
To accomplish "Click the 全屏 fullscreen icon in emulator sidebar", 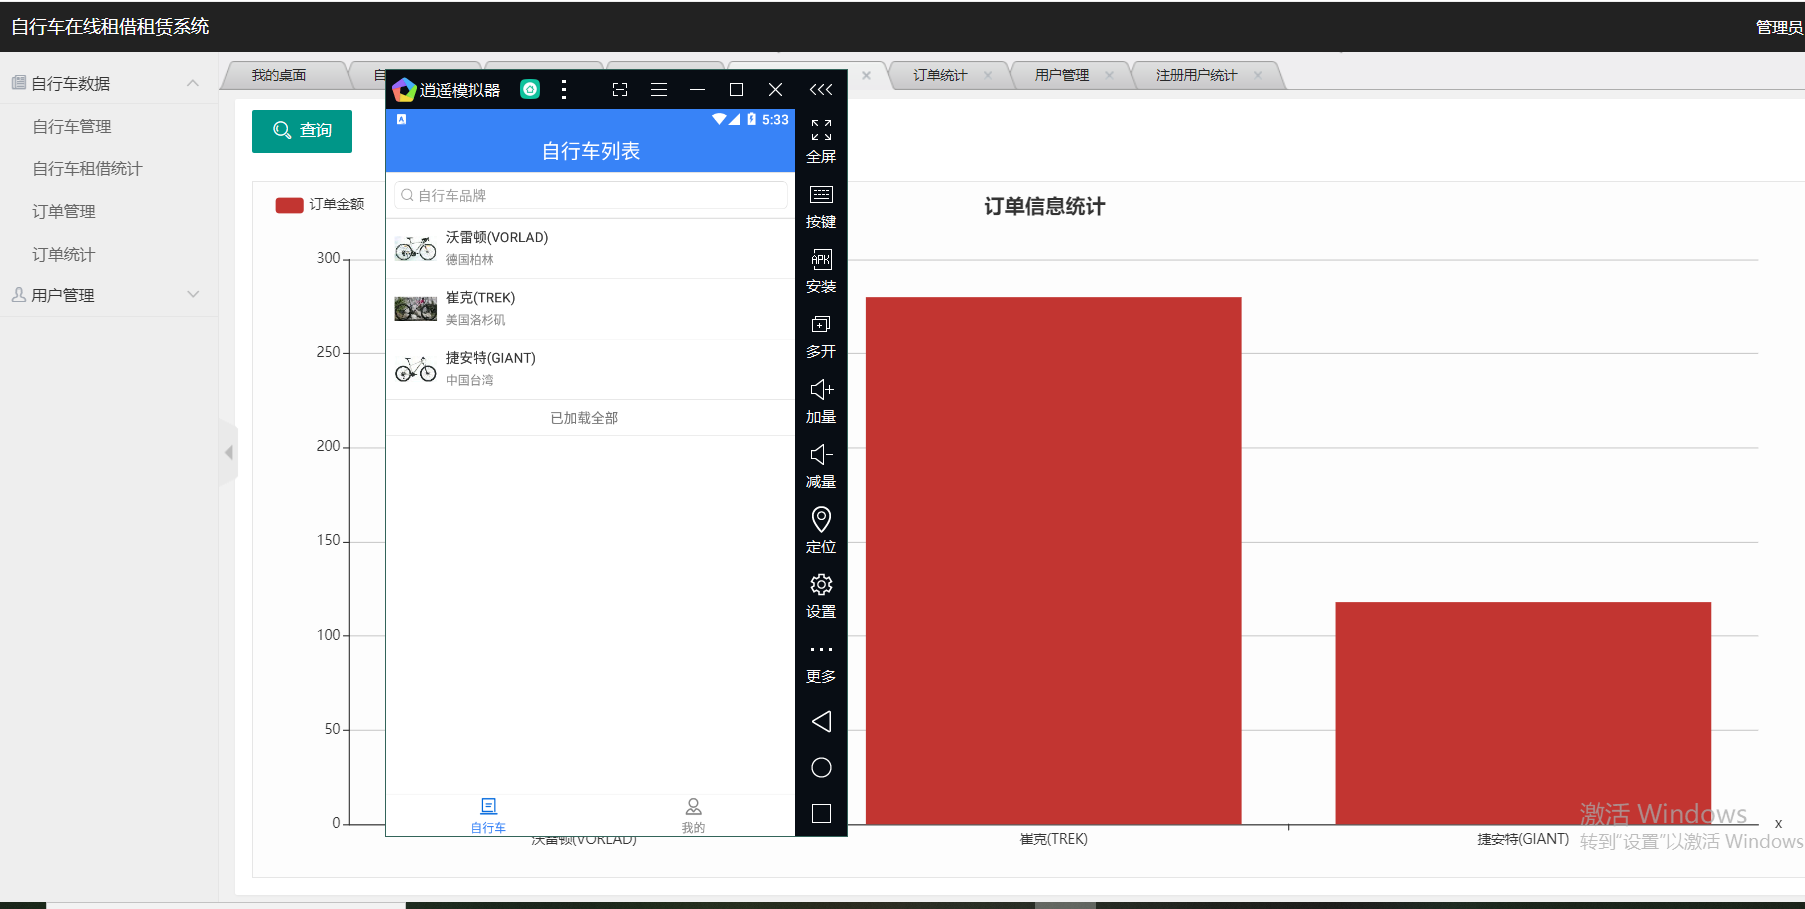I will (821, 130).
